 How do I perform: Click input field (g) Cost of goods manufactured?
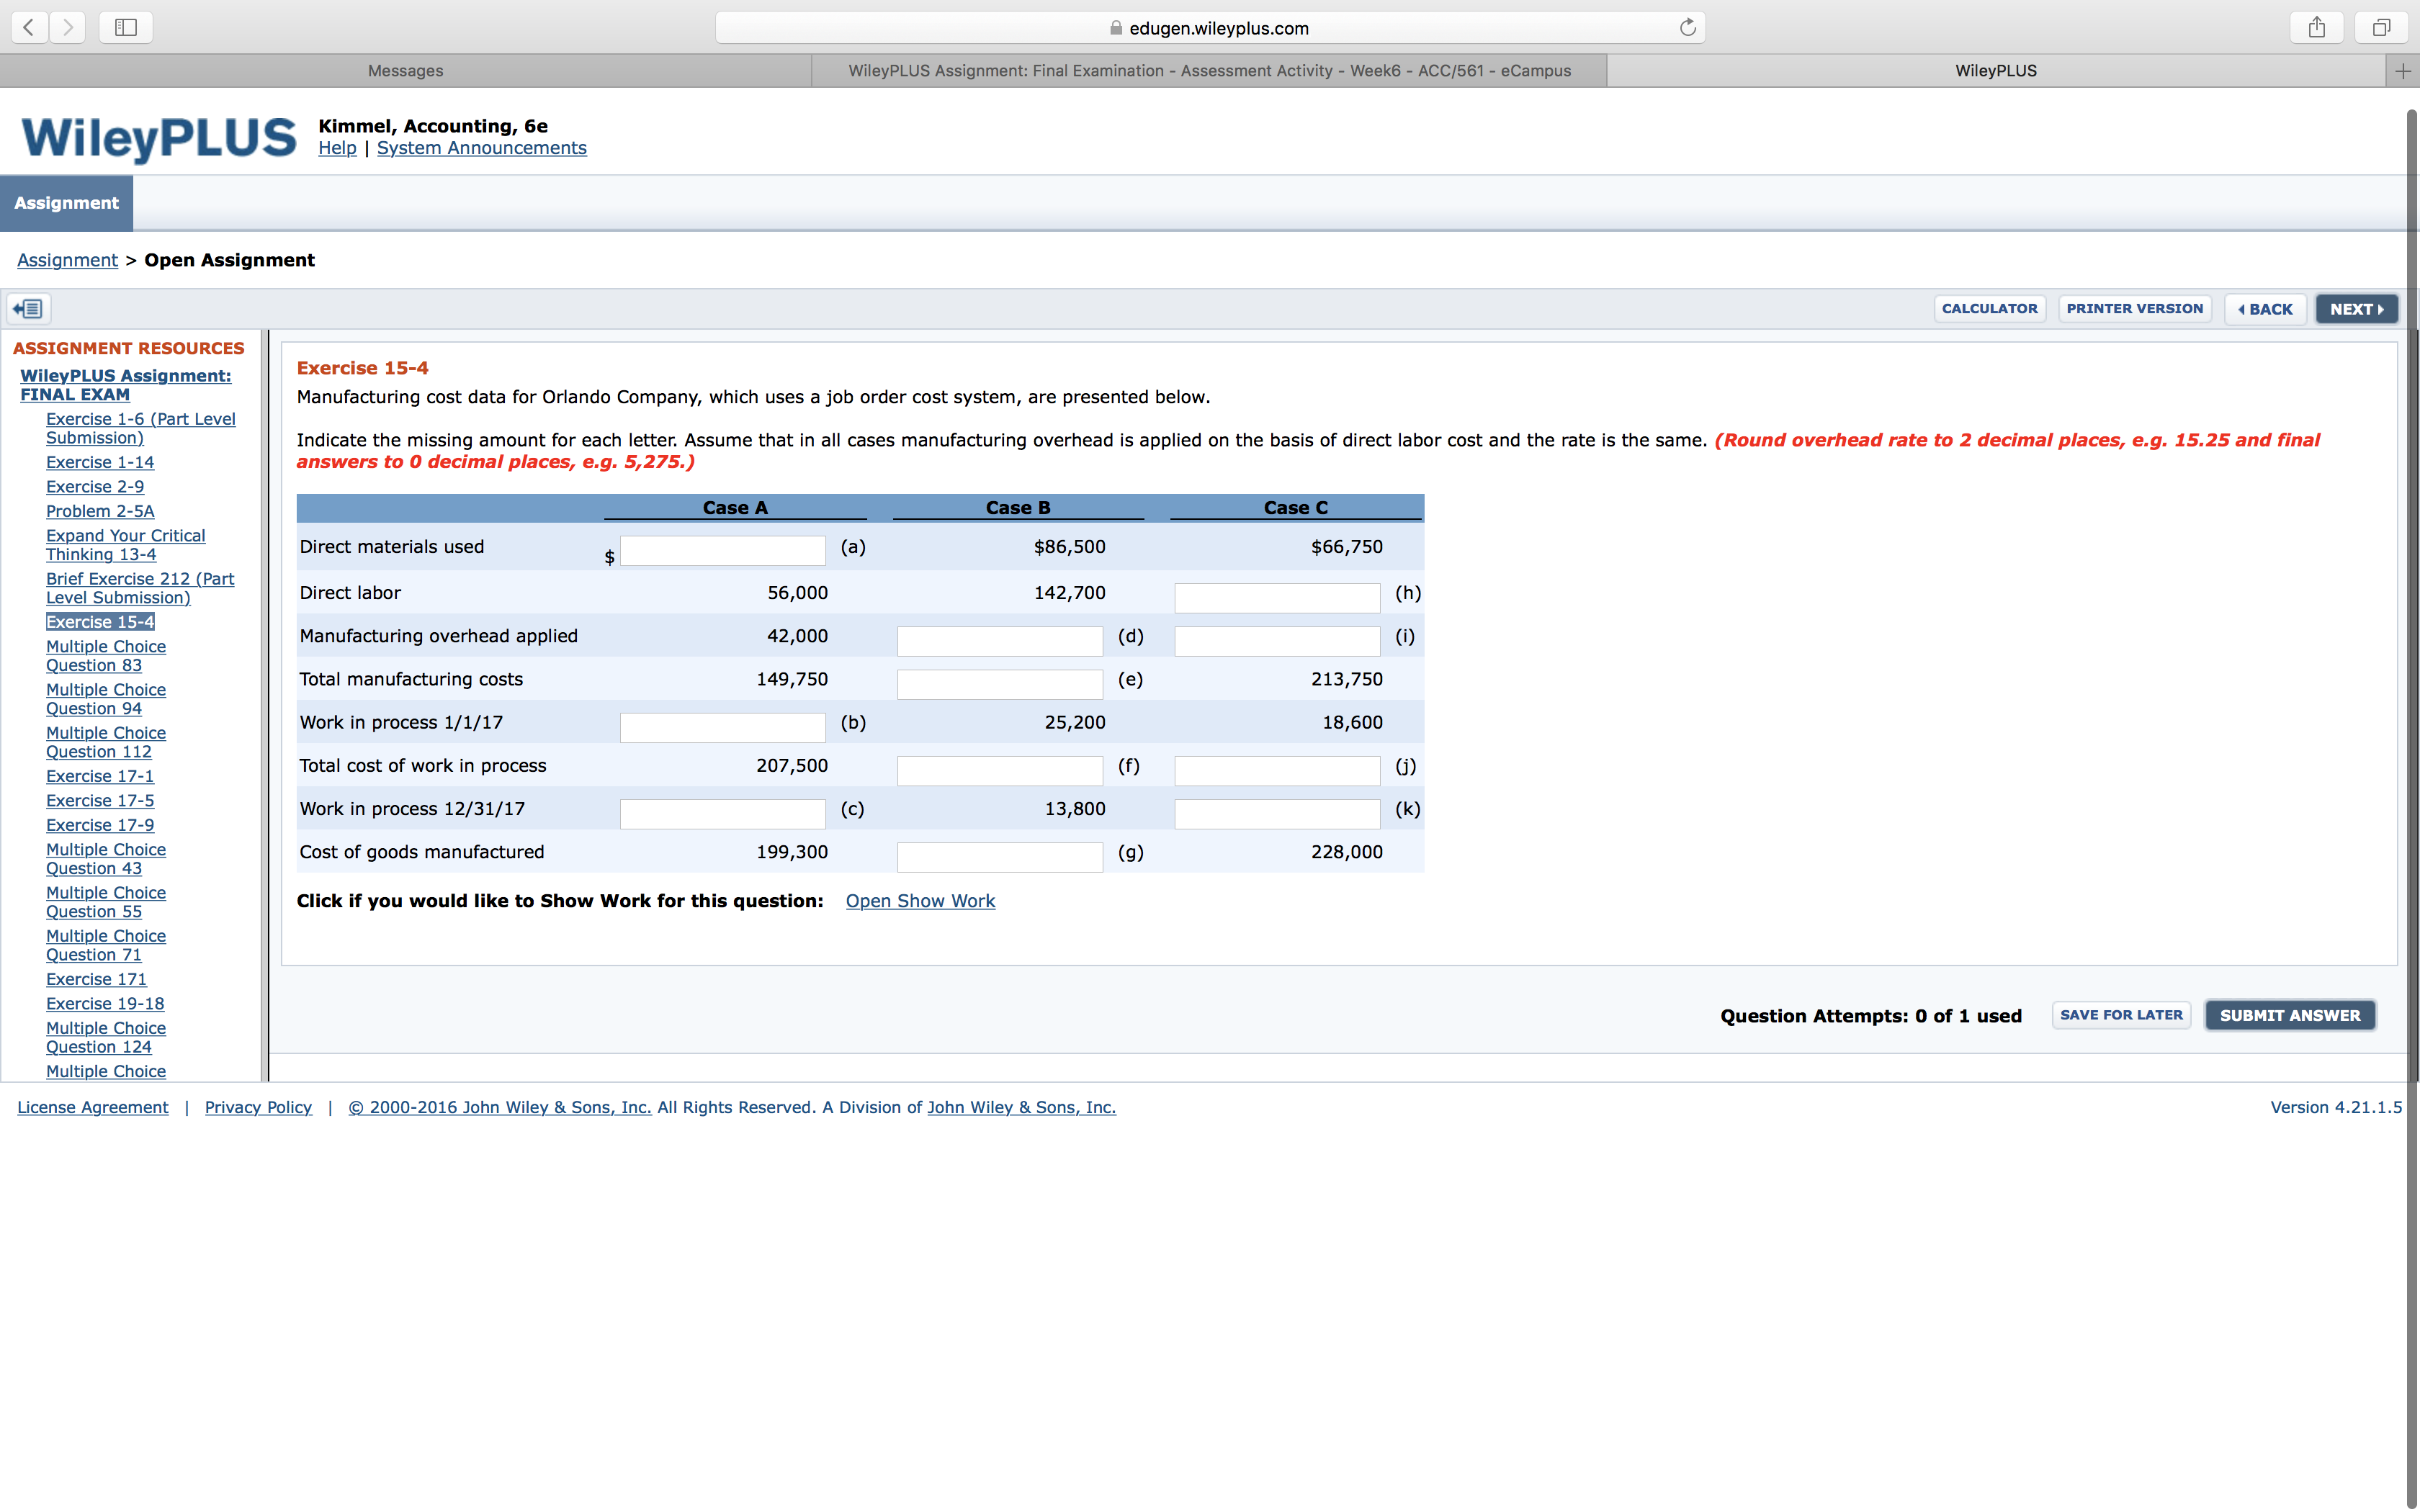tap(1000, 856)
